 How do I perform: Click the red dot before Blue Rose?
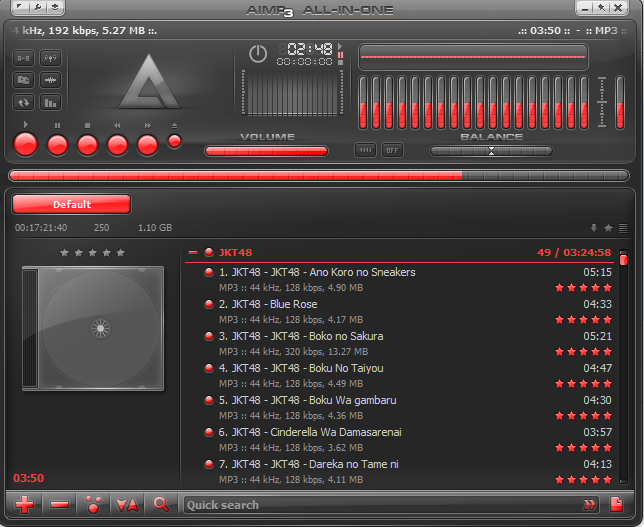click(209, 304)
